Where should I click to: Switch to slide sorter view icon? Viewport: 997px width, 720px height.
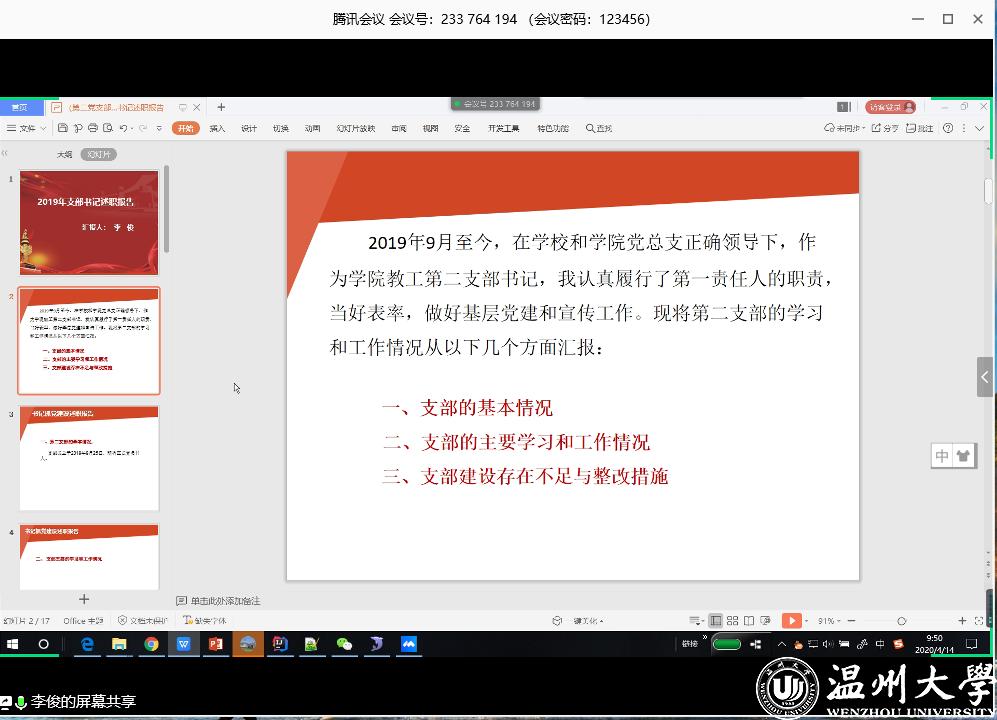click(x=733, y=621)
